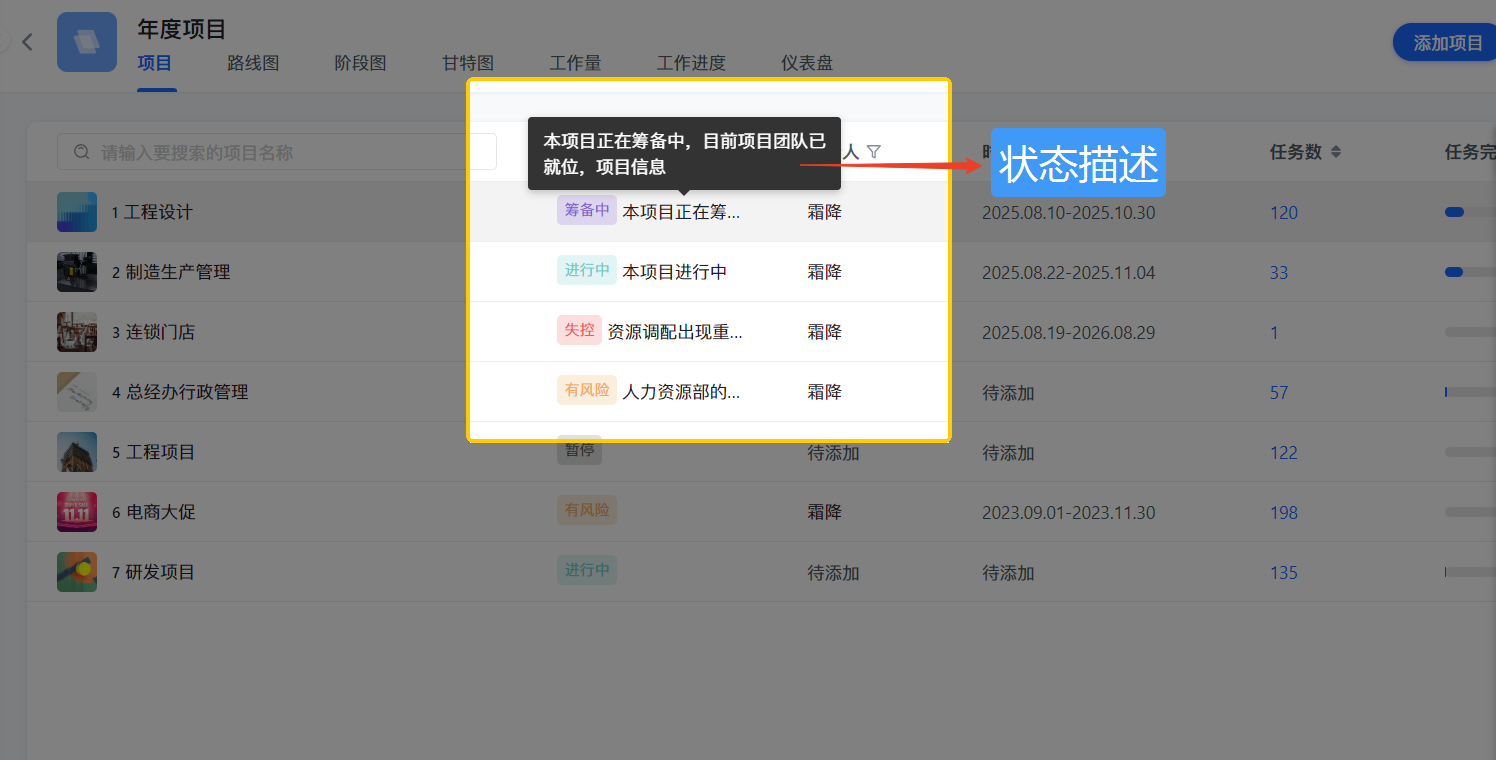Open the 120 task count link

1283,211
